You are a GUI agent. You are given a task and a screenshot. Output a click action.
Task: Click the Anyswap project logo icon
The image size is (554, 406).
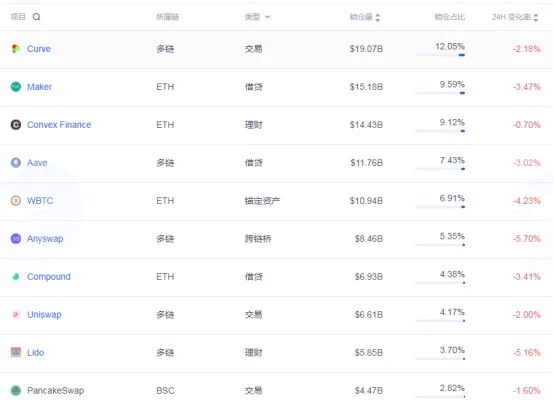pos(16,239)
